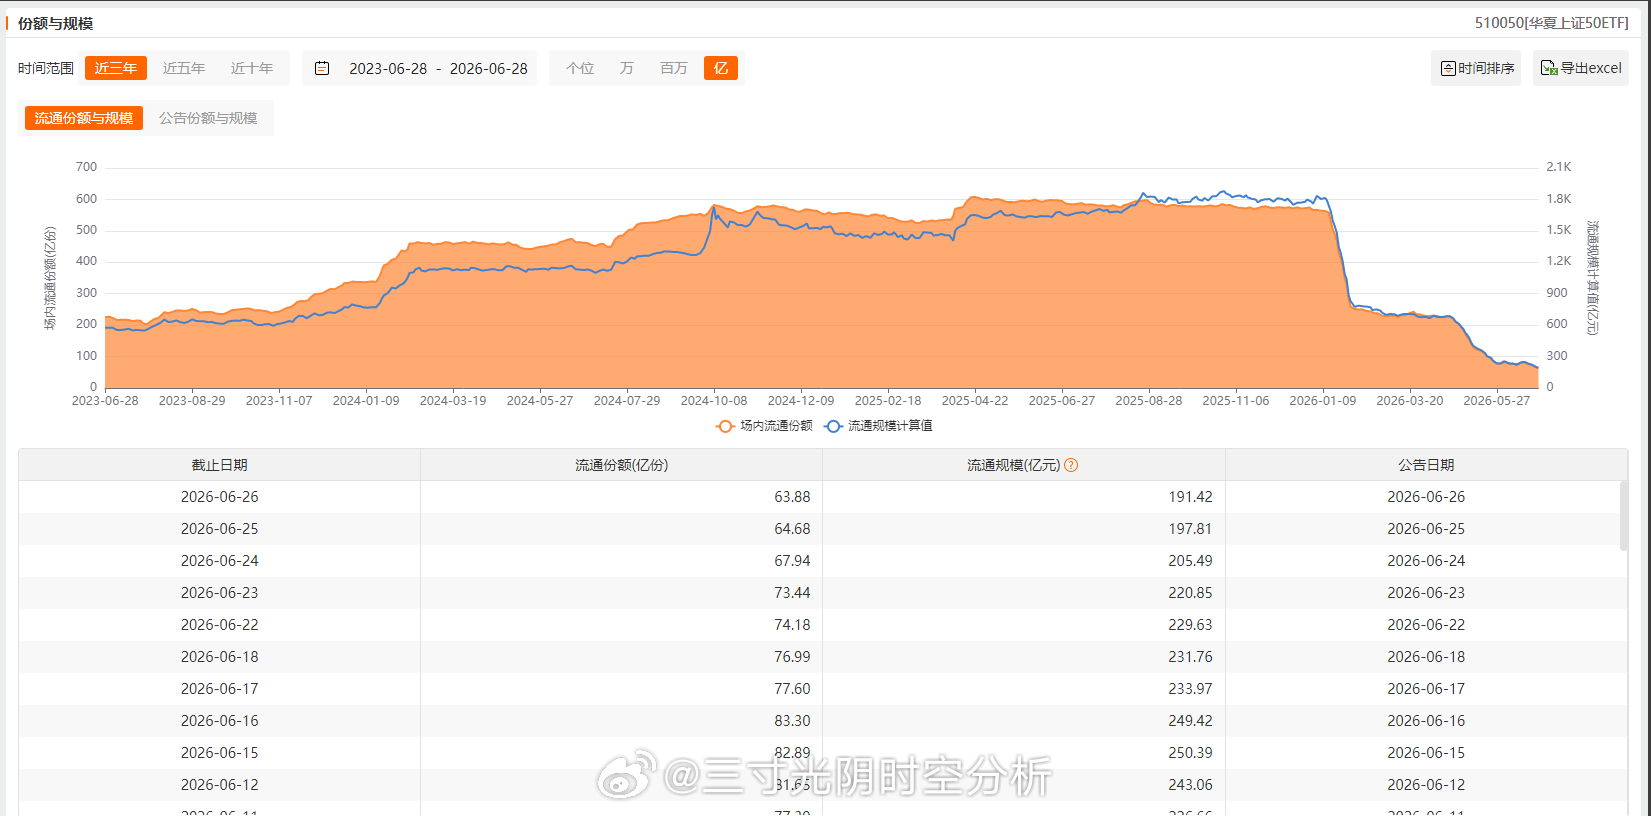Select the value 76.99
Viewport: 1651px width, 816px height.
click(792, 657)
